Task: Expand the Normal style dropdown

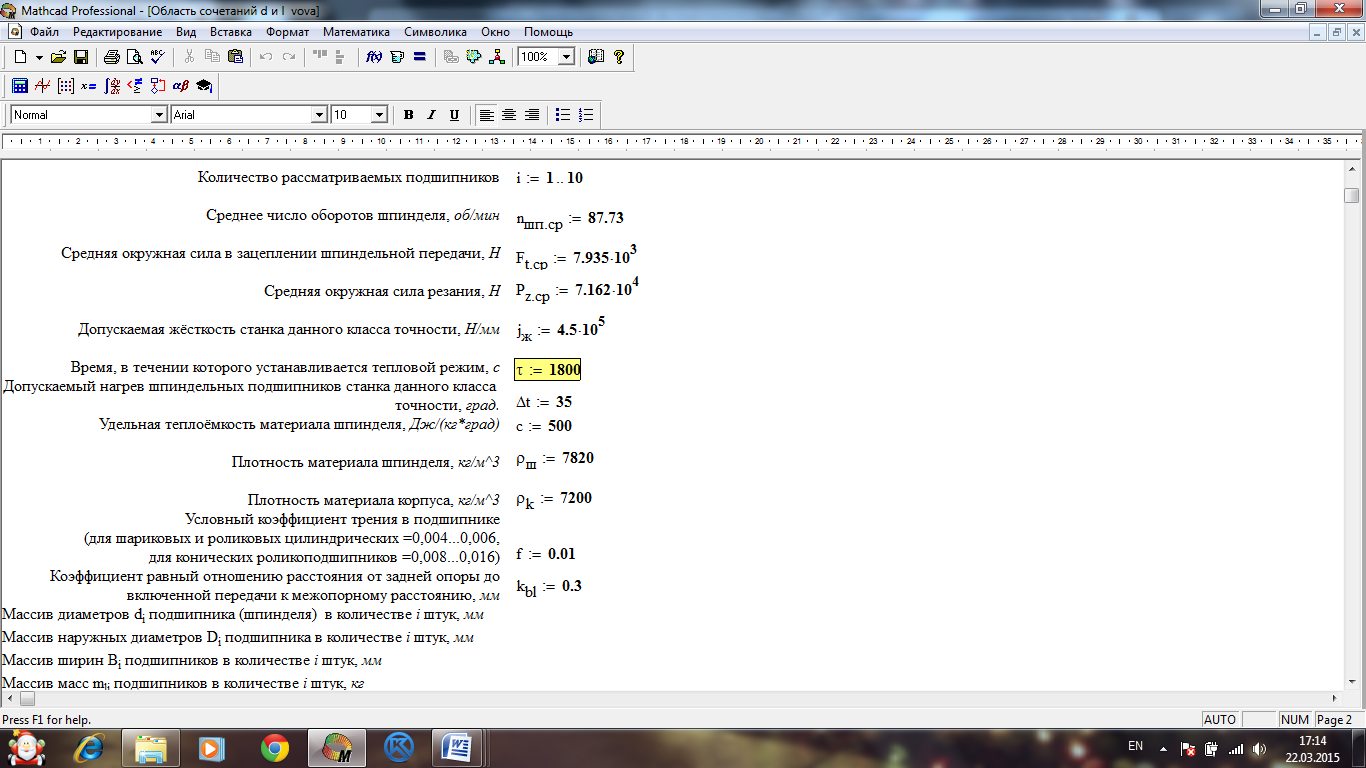Action: [158, 115]
